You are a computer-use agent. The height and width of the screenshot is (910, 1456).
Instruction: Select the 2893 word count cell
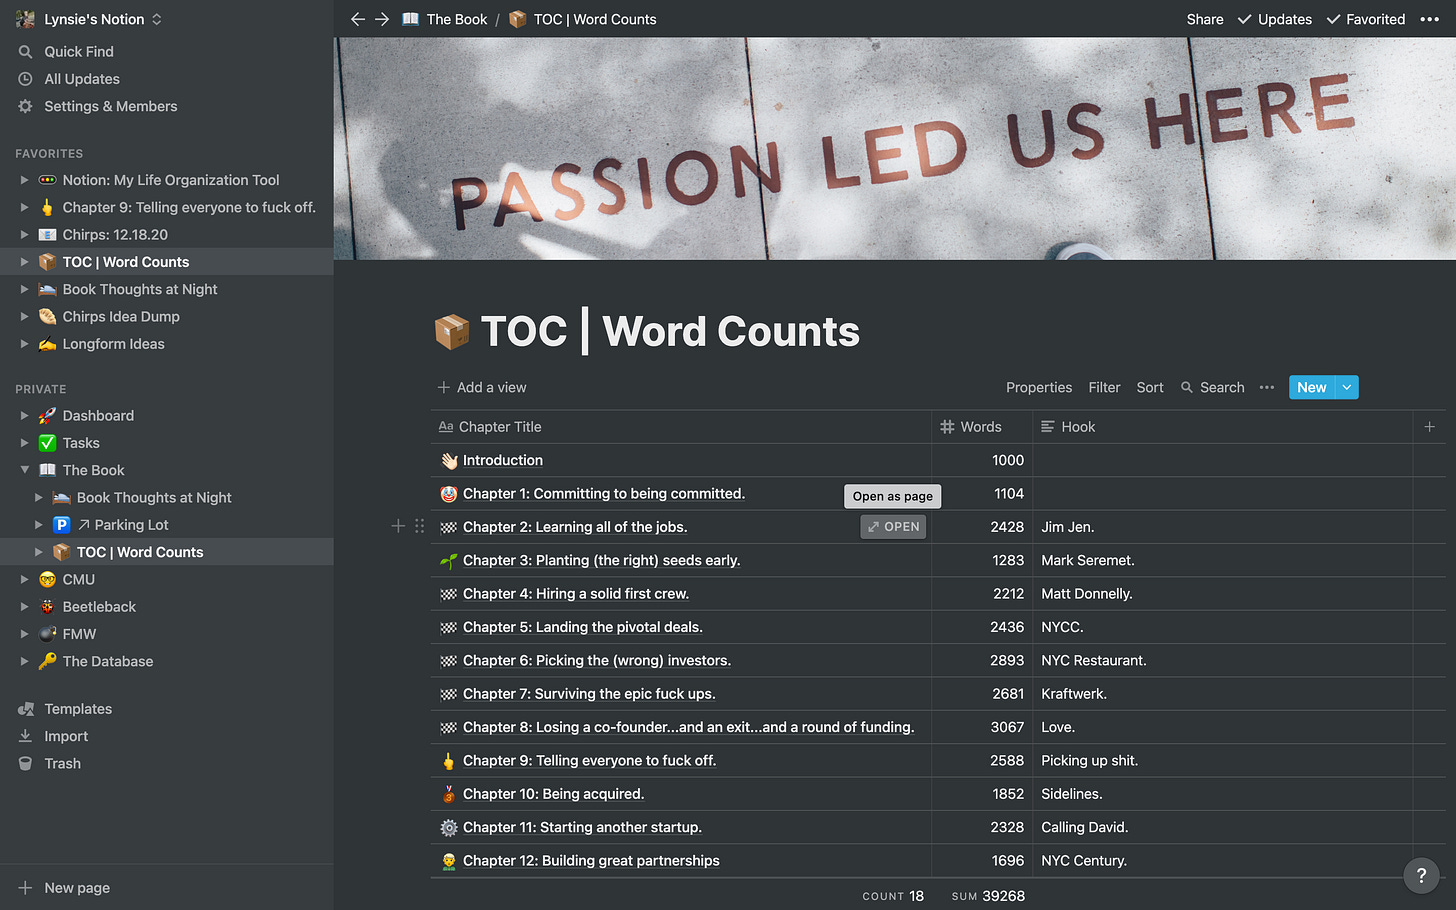(982, 661)
